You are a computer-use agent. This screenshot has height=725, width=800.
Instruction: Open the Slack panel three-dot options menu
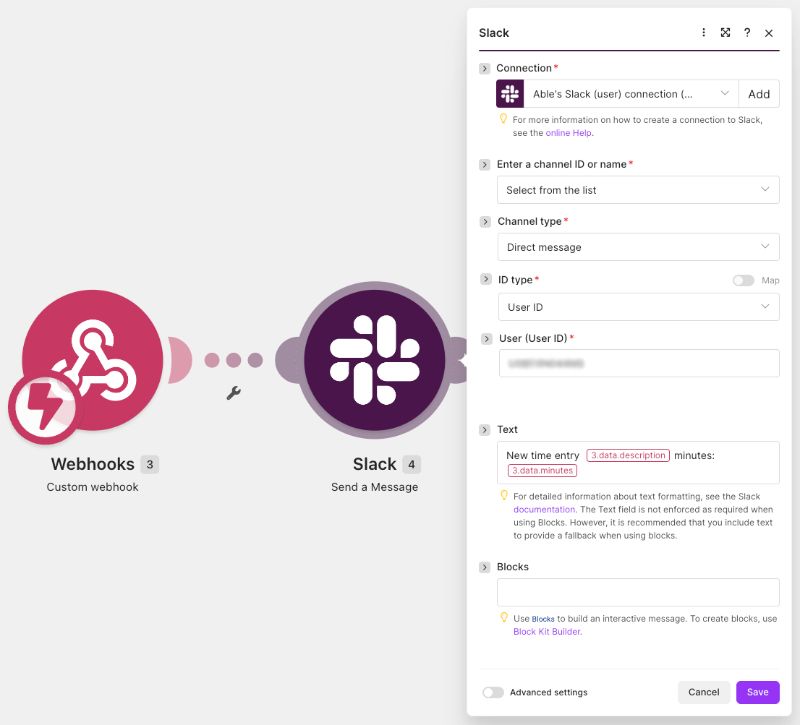704,33
